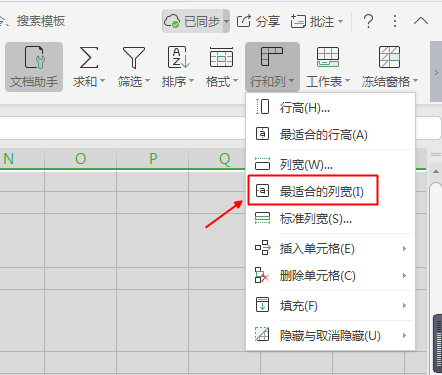This screenshot has height=375, width=442.
Task: Collapse the ribbon with the up chevron
Action: coord(421,21)
